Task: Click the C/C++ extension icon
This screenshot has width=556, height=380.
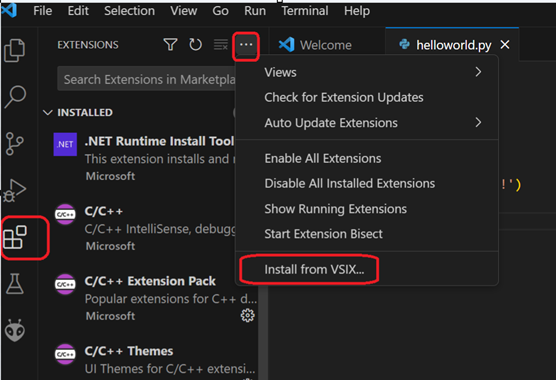Action: (x=65, y=214)
